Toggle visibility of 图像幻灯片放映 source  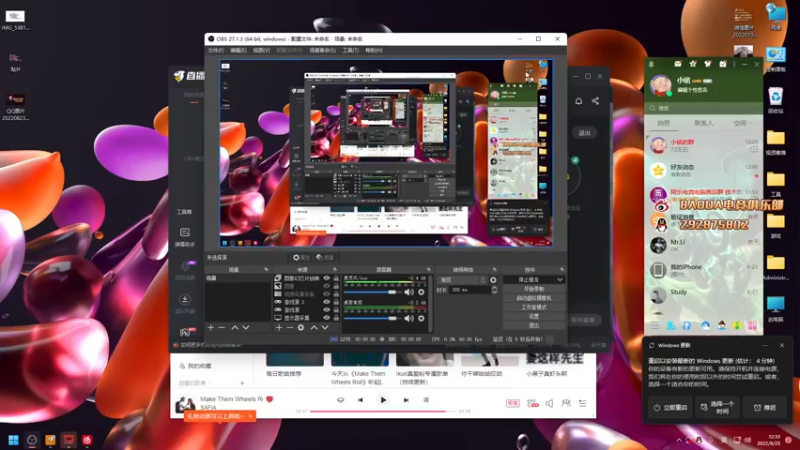click(327, 279)
